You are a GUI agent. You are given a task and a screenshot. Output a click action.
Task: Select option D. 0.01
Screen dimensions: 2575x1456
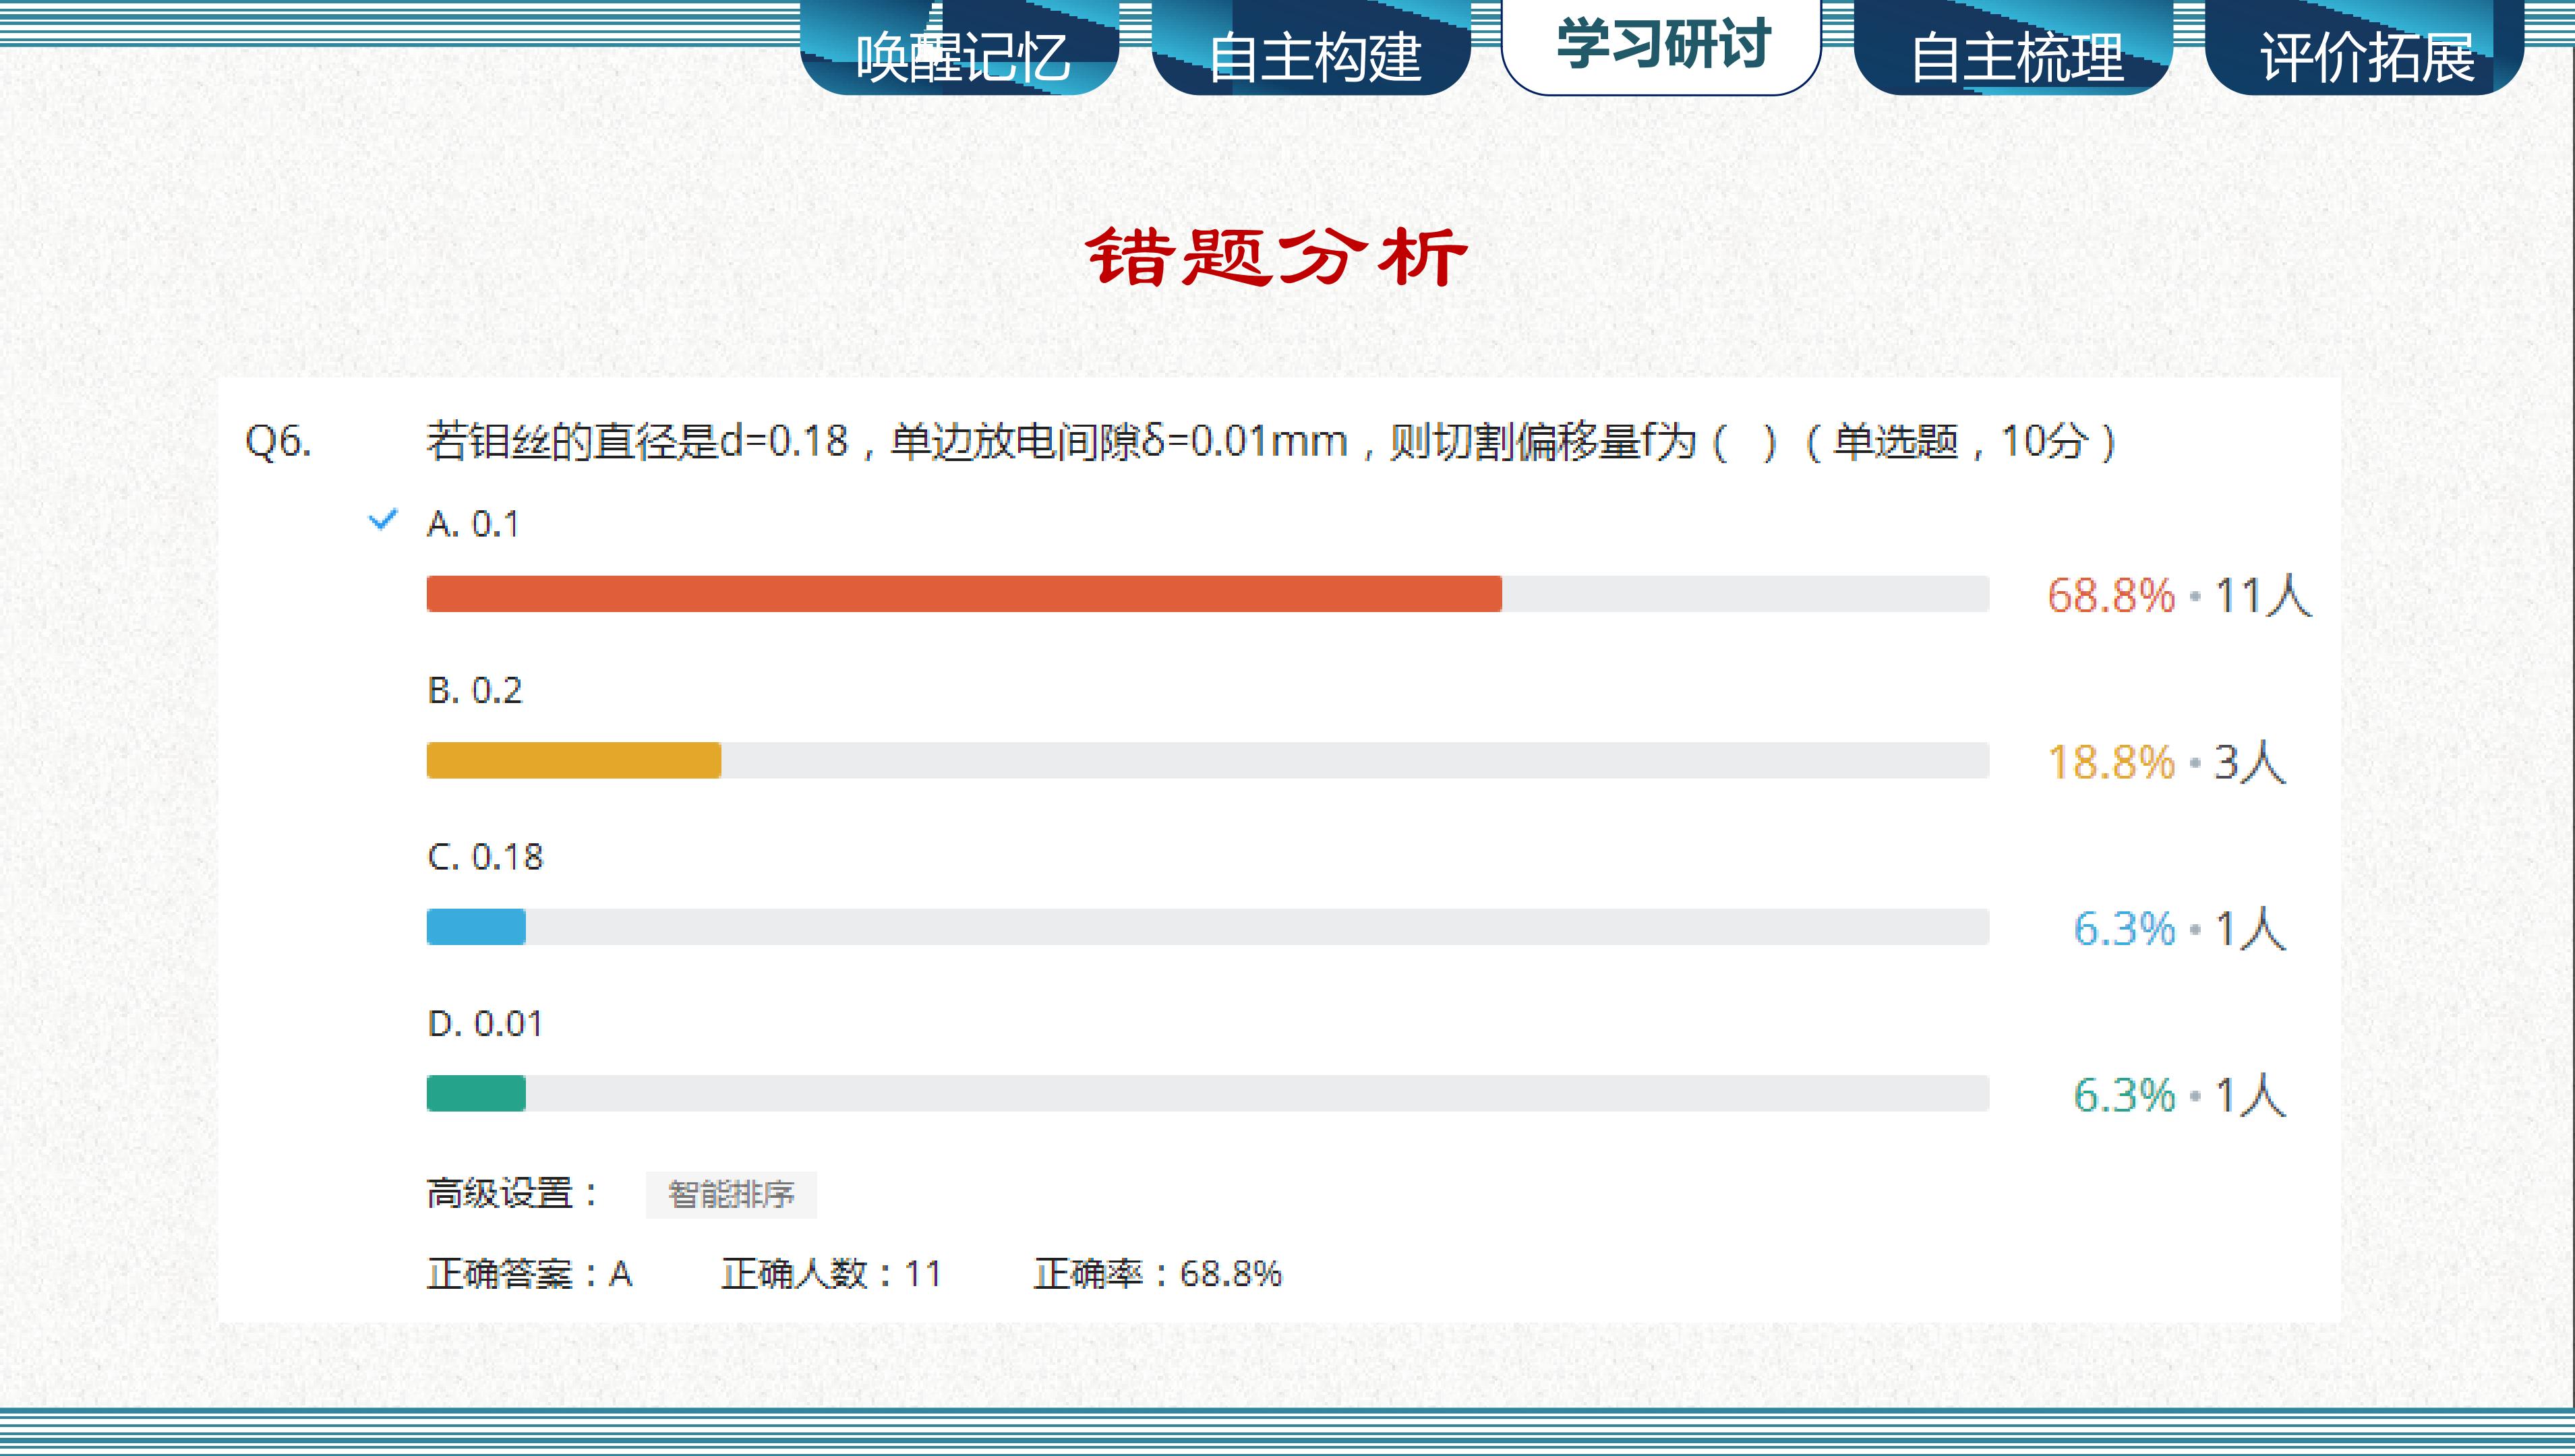pyautogui.click(x=485, y=1024)
